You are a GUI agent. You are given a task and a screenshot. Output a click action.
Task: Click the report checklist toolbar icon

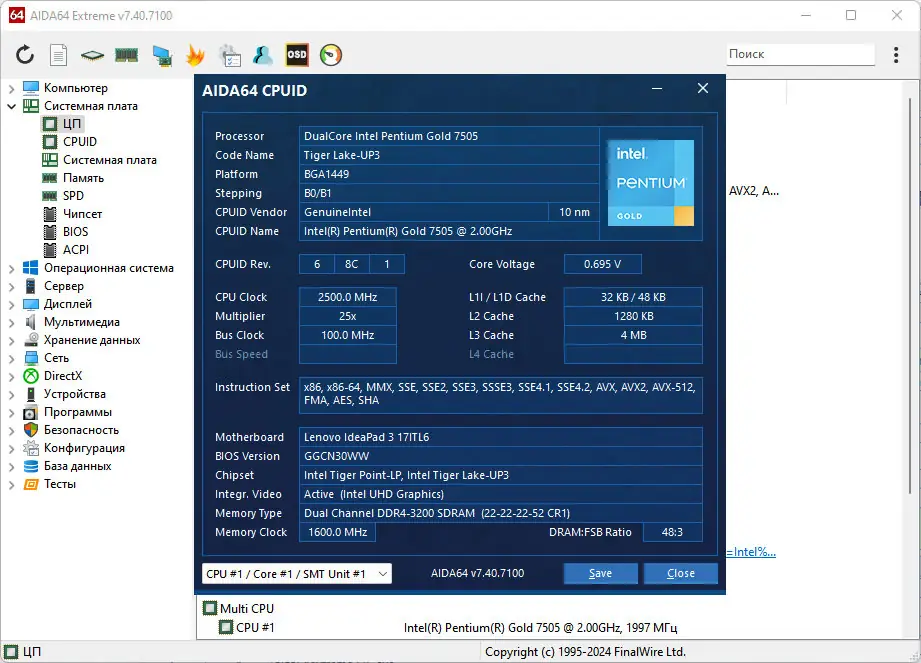230,55
